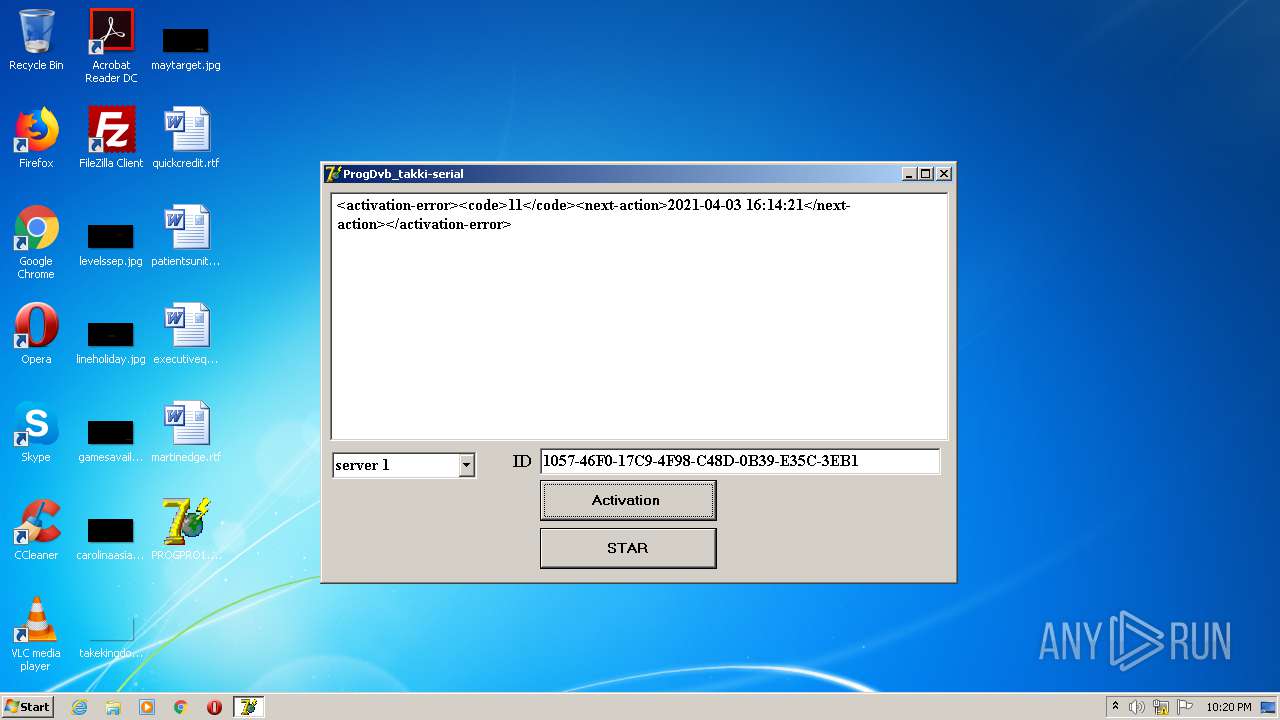Select the quickcredit.rtf document
Viewport: 1280px width, 720px height.
pyautogui.click(x=186, y=138)
